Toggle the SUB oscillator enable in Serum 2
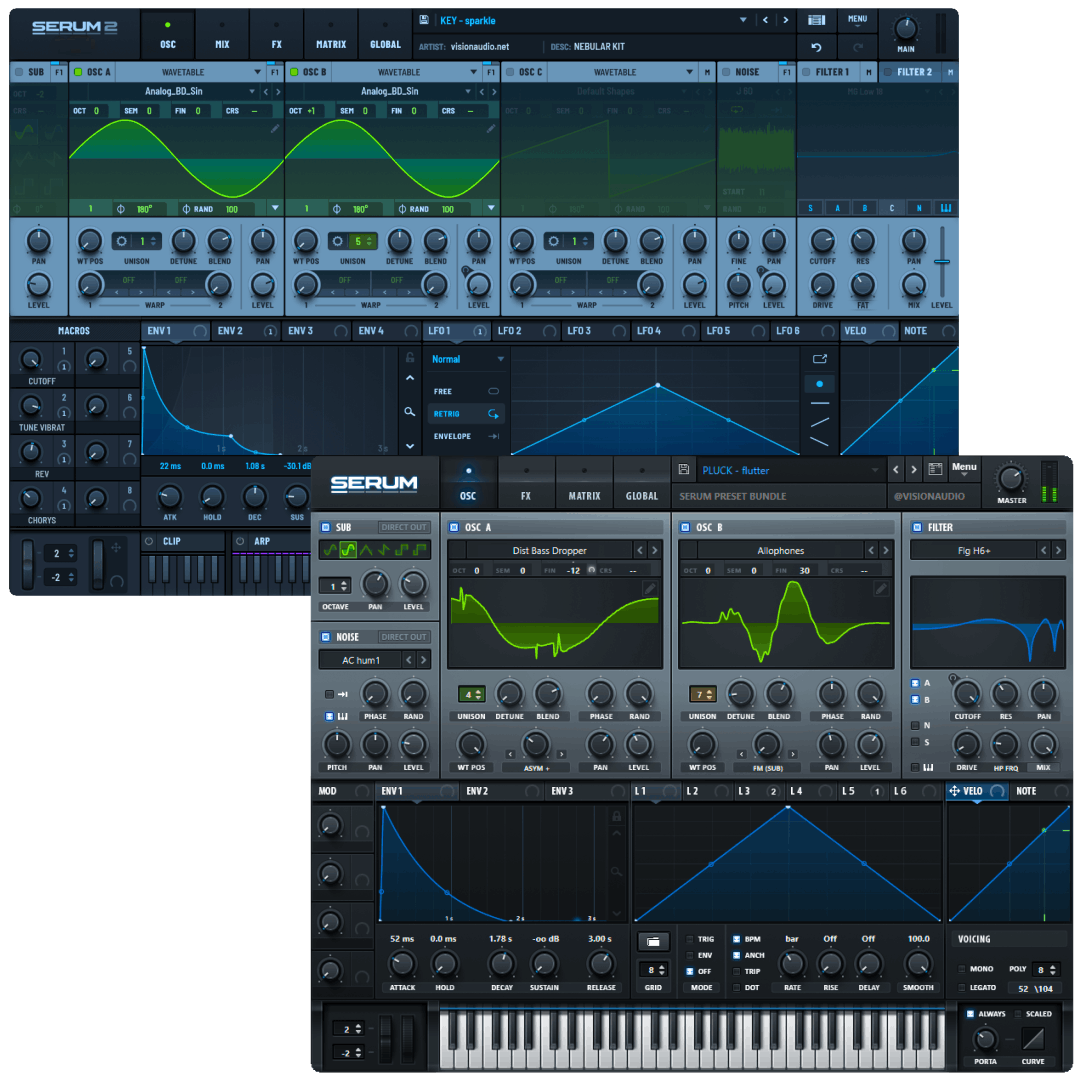Screen dimensions: 1080x1080 pyautogui.click(x=19, y=72)
